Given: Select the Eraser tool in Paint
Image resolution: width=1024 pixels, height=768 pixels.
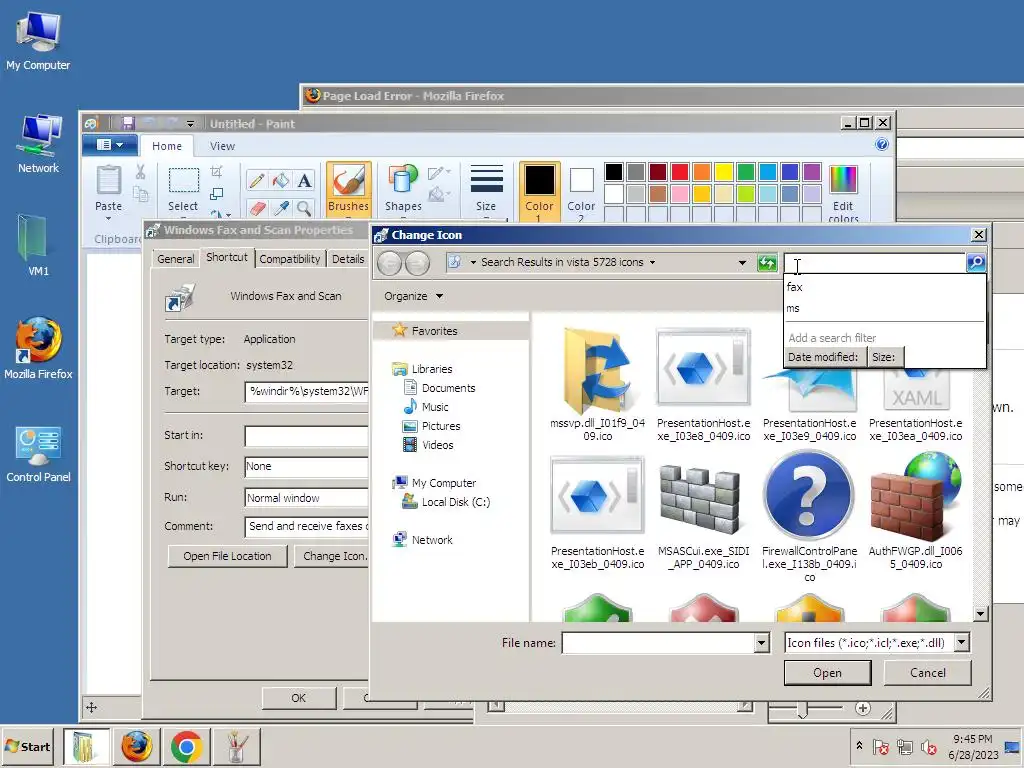Looking at the screenshot, I should pyautogui.click(x=257, y=208).
